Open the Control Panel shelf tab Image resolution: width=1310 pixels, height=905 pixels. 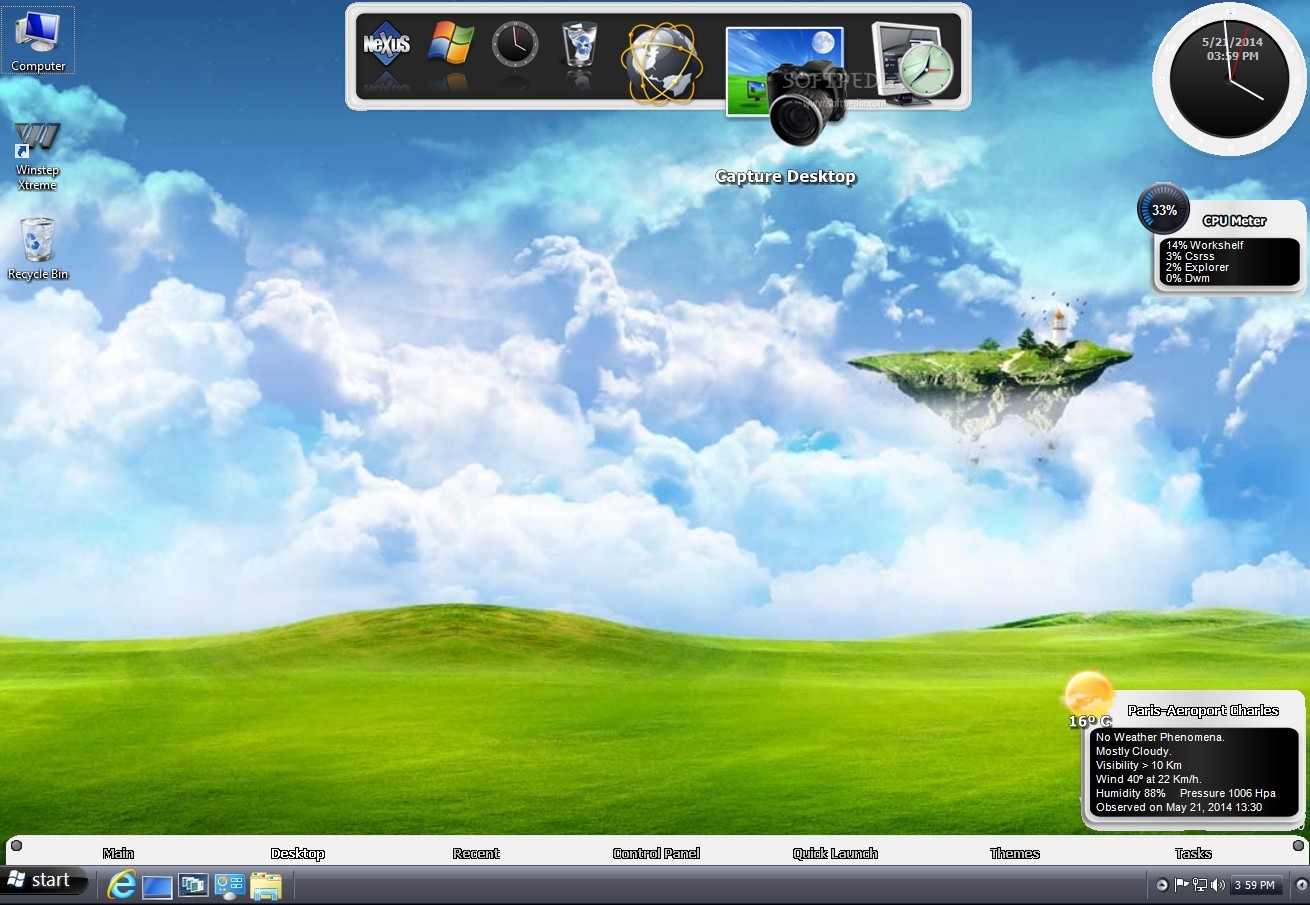(656, 853)
